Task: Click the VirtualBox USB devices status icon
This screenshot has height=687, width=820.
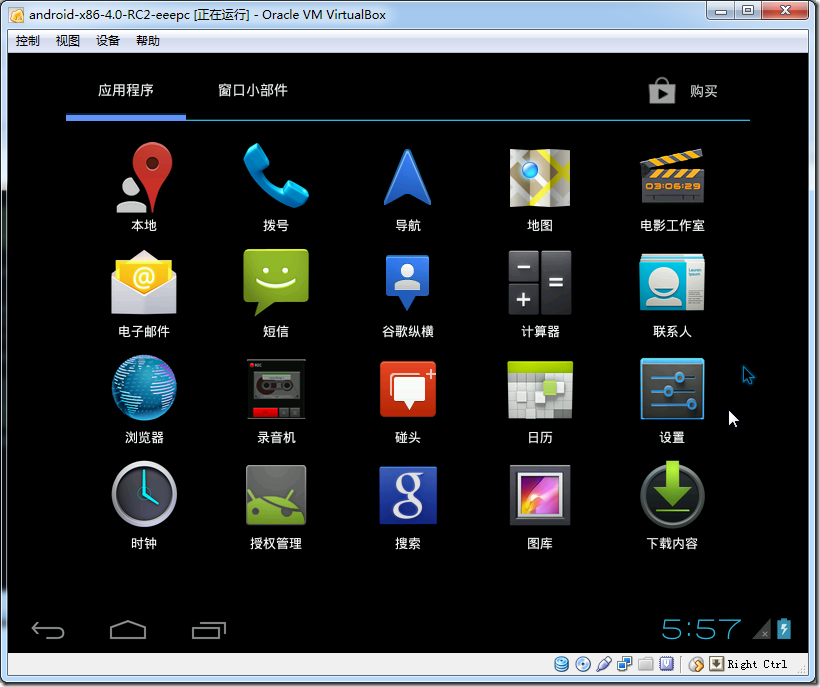Action: click(x=603, y=664)
